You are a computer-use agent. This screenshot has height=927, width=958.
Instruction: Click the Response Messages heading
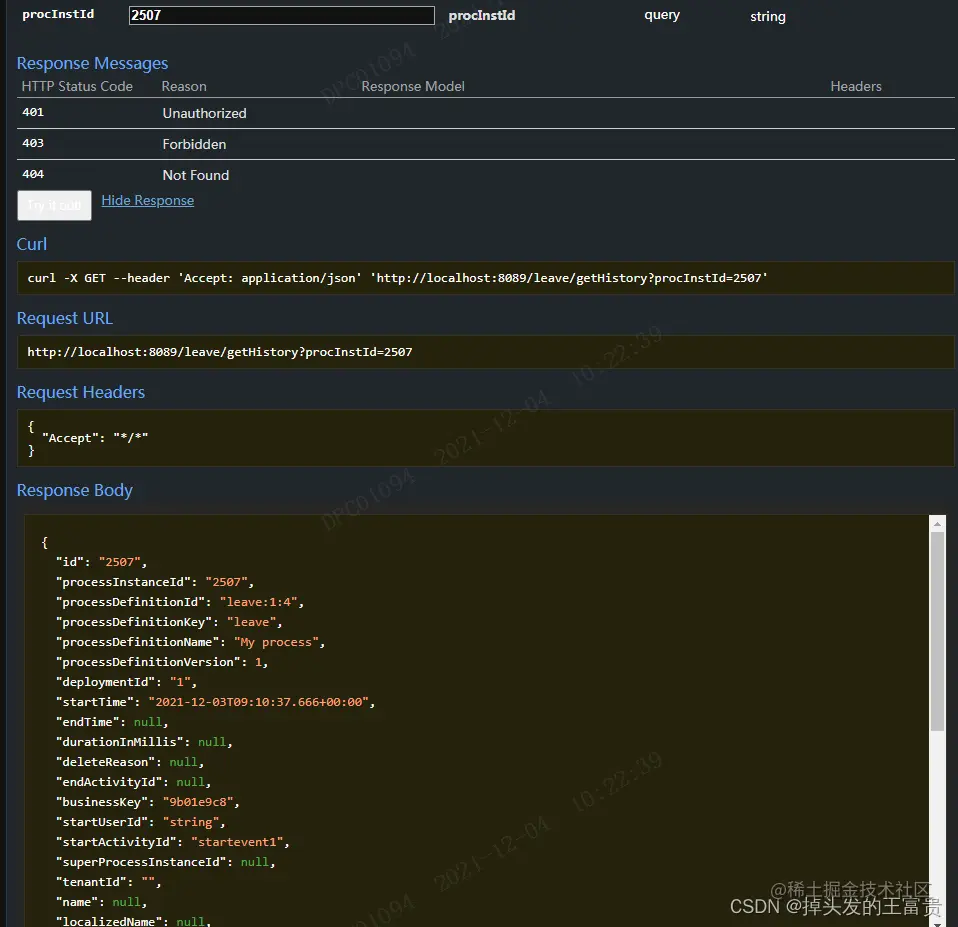(92, 64)
